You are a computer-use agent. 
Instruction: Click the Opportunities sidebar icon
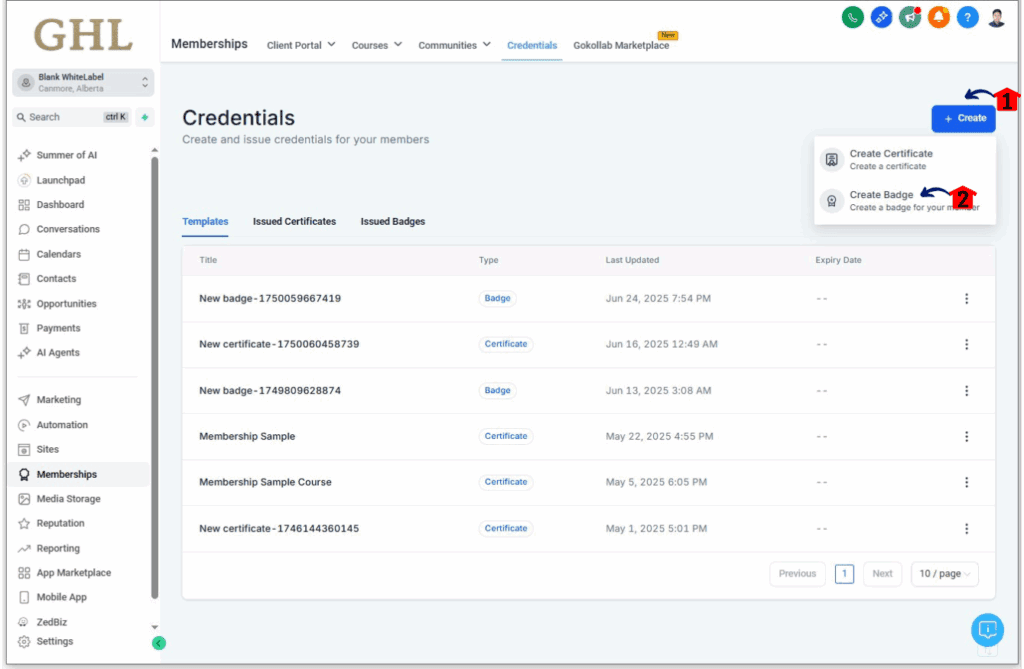[x=24, y=304]
